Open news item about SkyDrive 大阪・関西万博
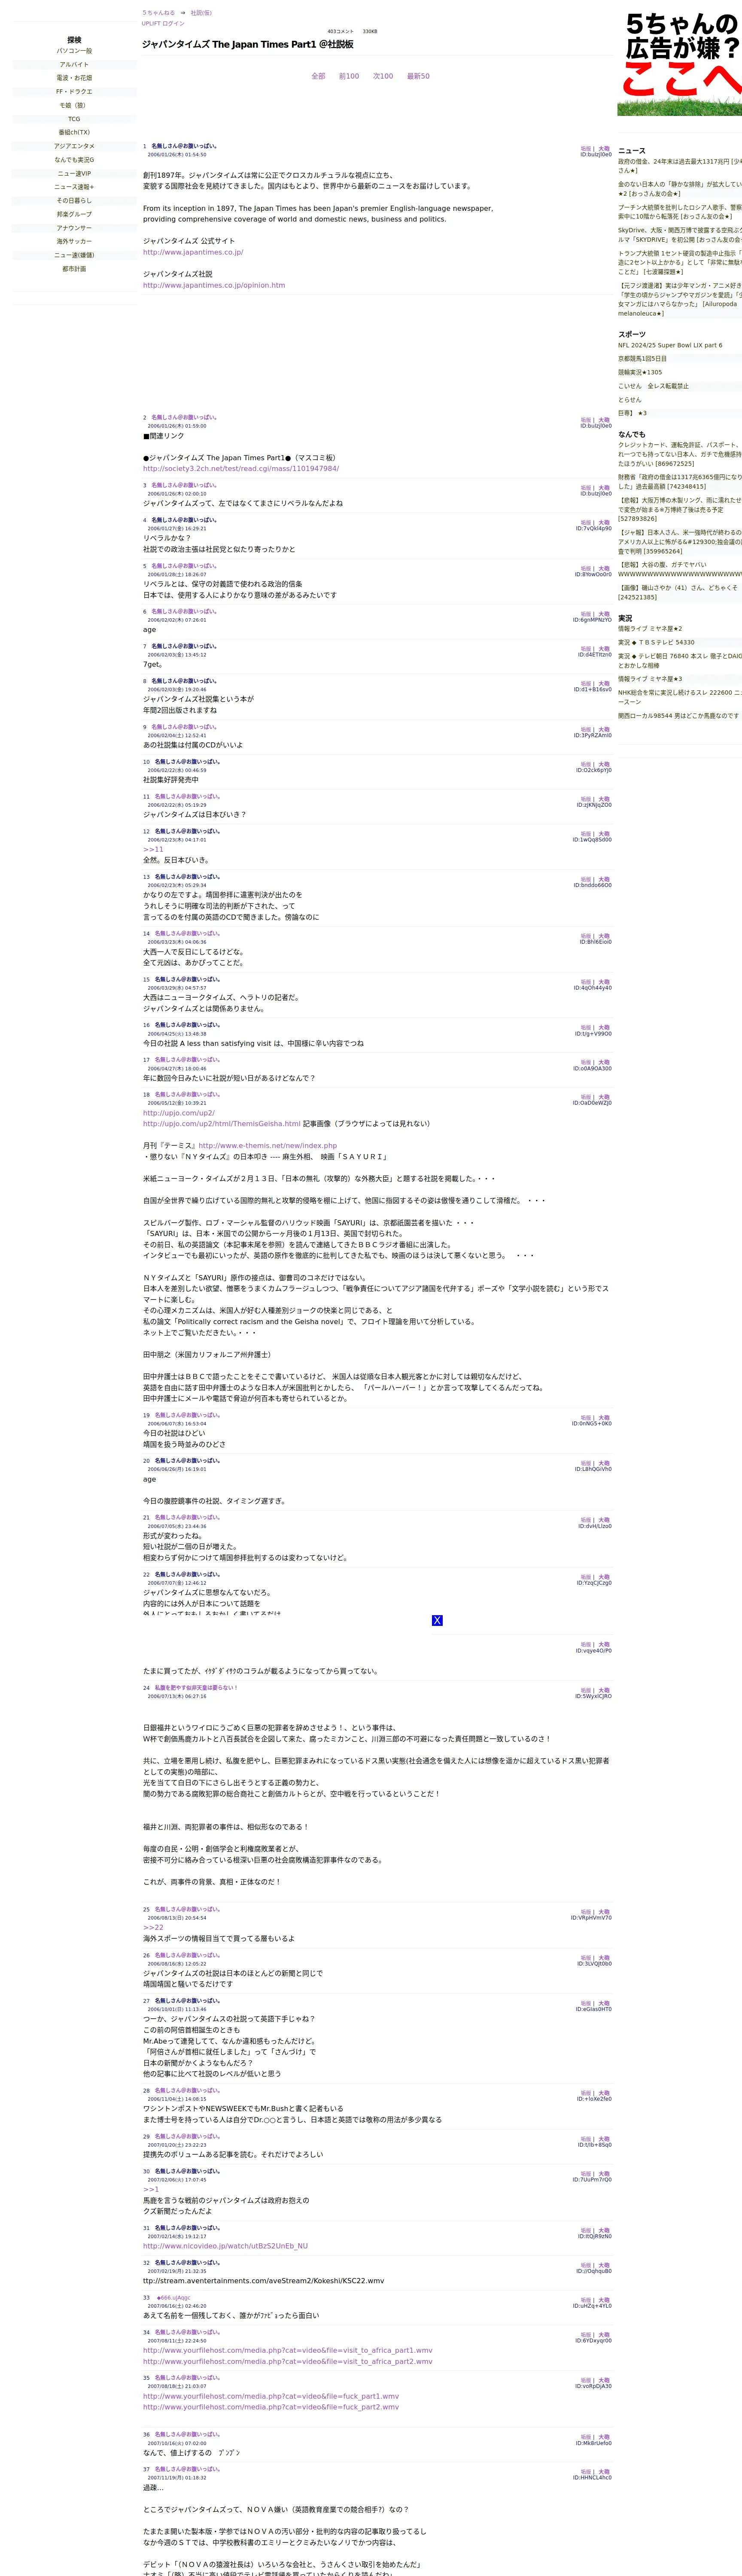The width and height of the screenshot is (742, 2576). [x=680, y=235]
